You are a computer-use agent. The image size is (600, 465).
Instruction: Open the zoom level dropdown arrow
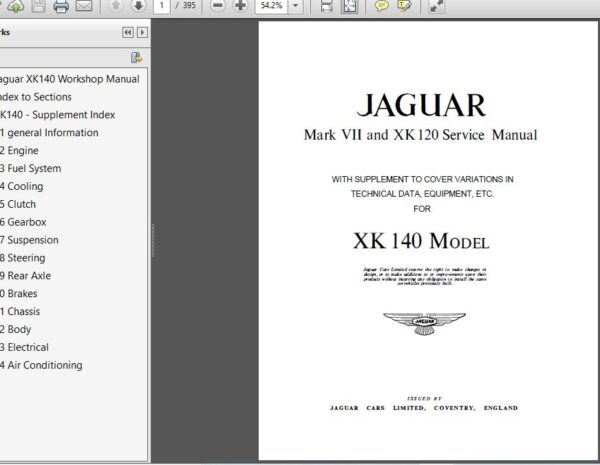tap(295, 6)
